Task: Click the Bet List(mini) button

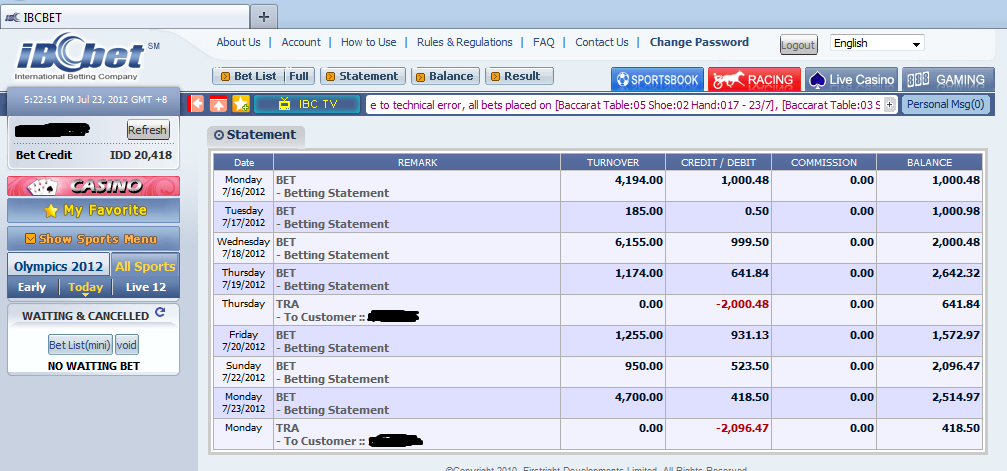Action: click(x=80, y=345)
